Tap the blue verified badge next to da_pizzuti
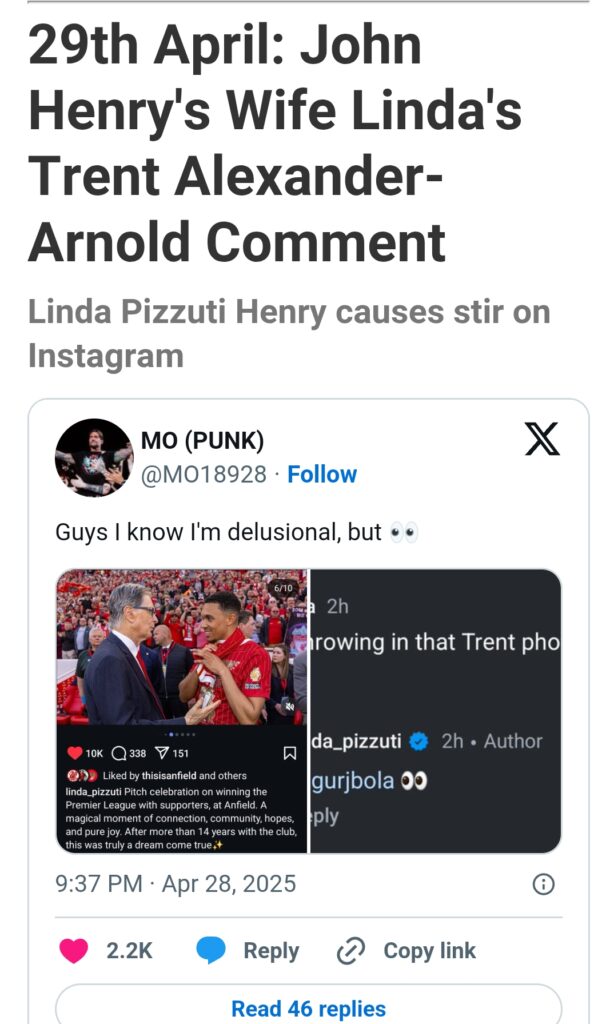Image resolution: width=614 pixels, height=1024 pixels. (421, 741)
